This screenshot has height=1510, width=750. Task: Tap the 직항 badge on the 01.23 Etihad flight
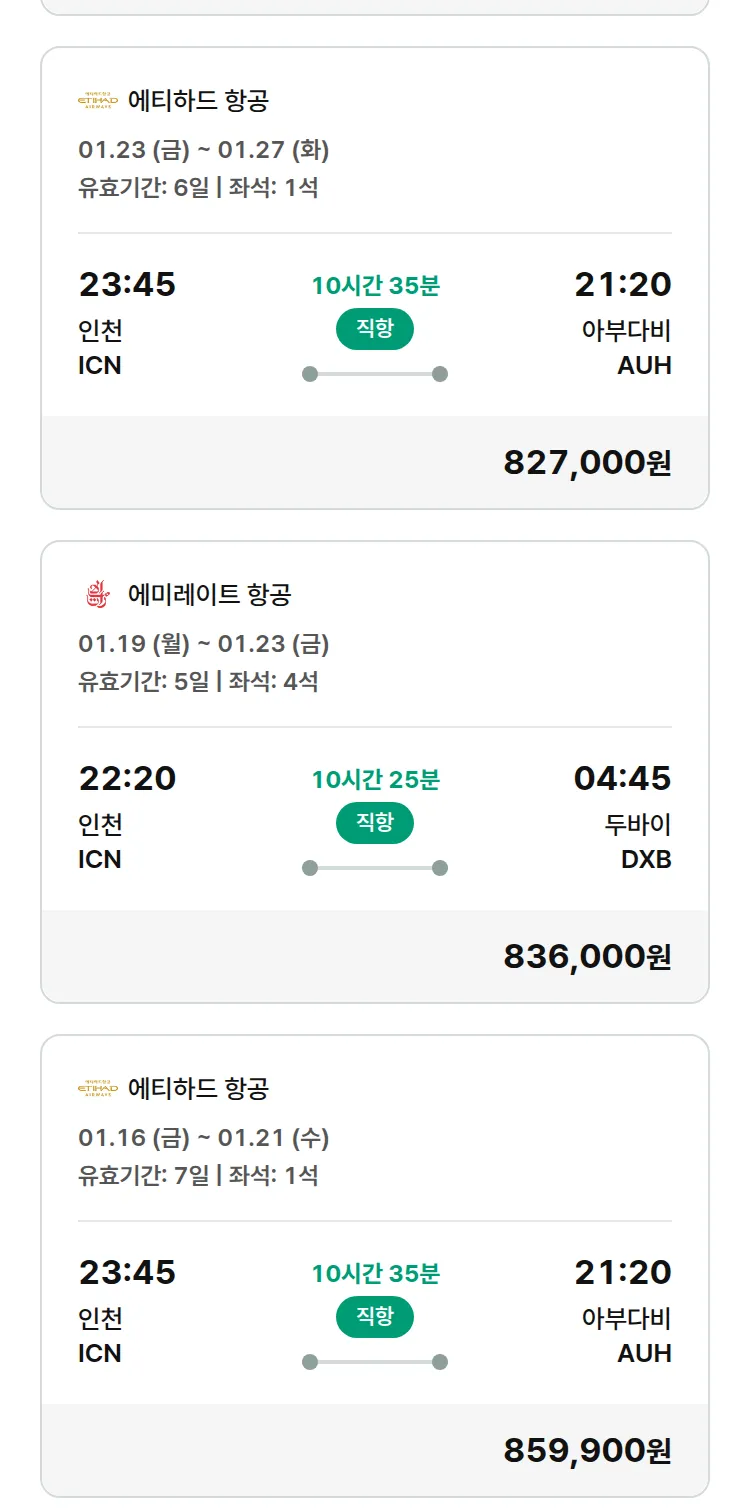click(x=375, y=329)
